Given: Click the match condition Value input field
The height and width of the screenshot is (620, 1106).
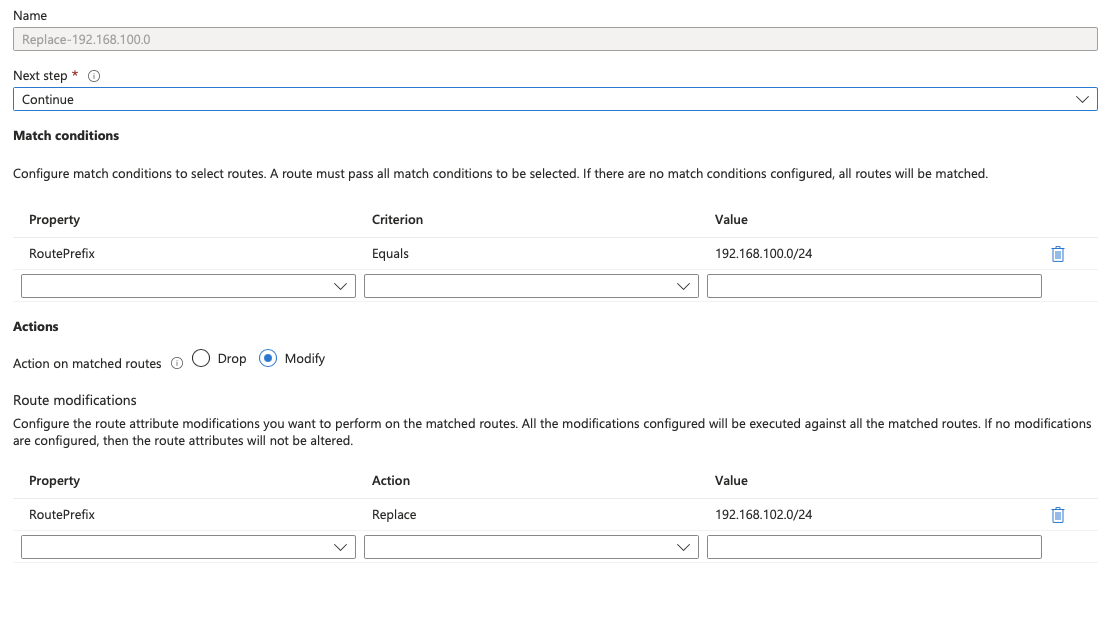Looking at the screenshot, I should (x=874, y=286).
